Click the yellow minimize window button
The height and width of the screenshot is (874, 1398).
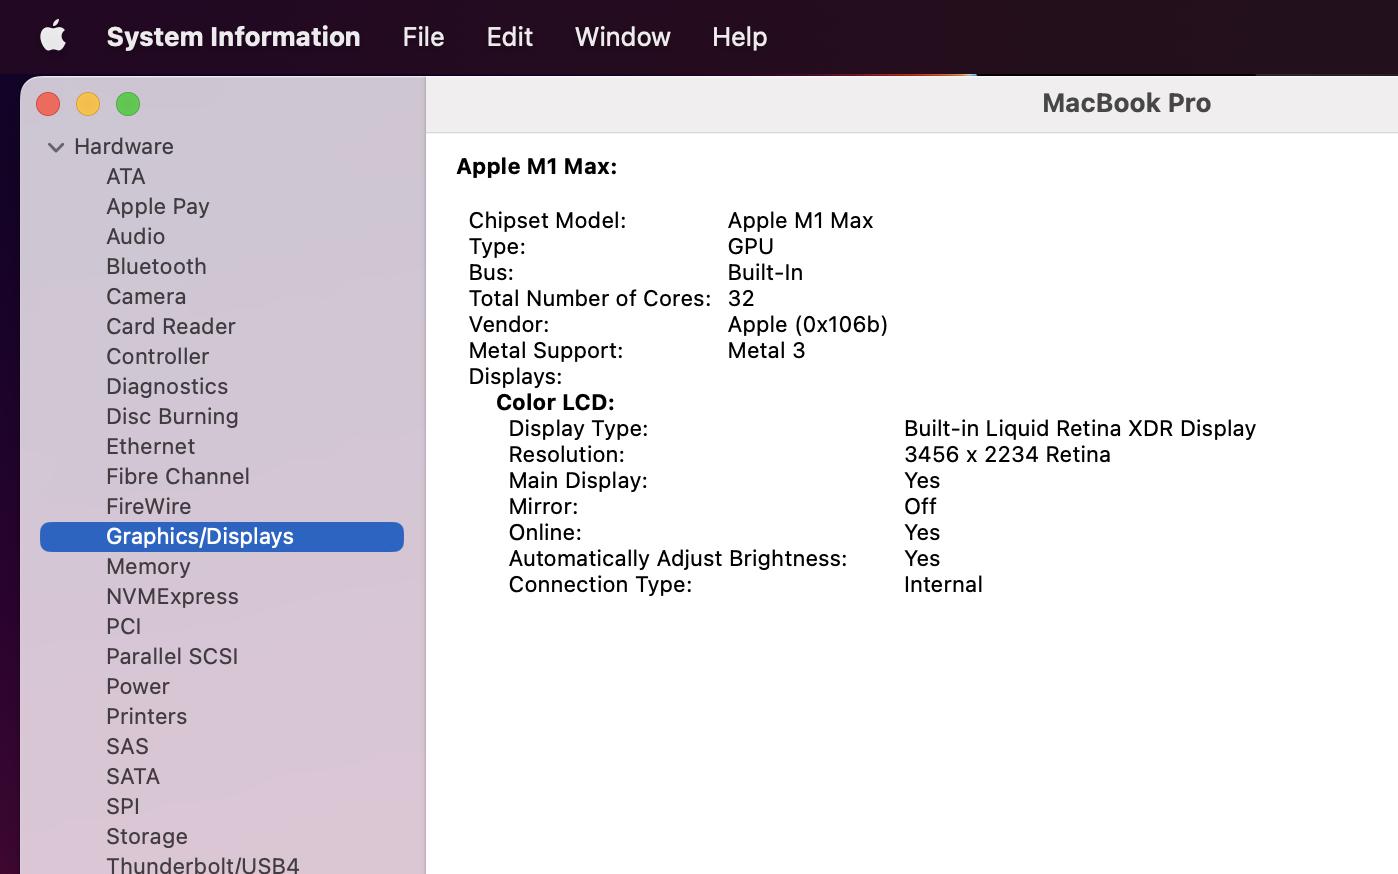click(88, 104)
